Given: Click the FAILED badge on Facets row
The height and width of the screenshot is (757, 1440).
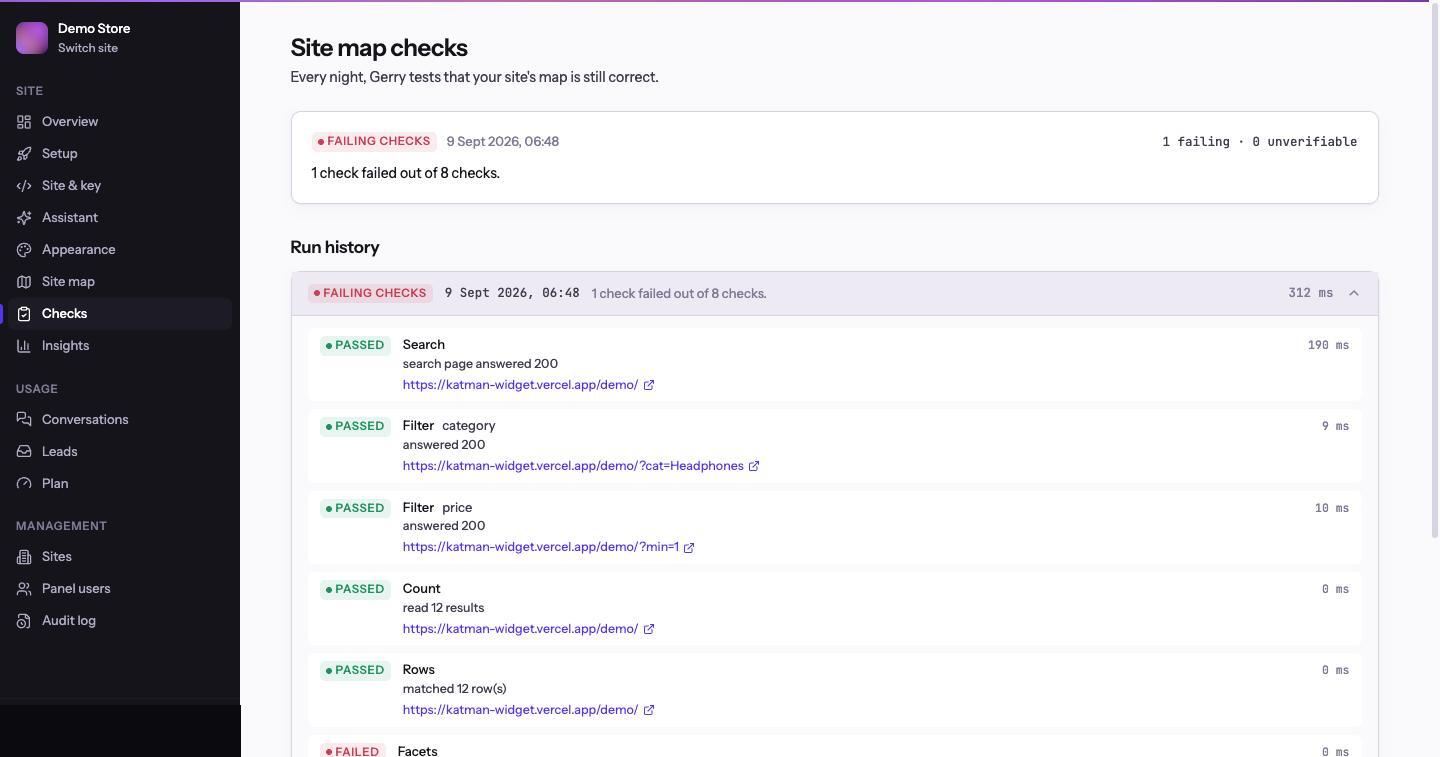Looking at the screenshot, I should coord(352,750).
